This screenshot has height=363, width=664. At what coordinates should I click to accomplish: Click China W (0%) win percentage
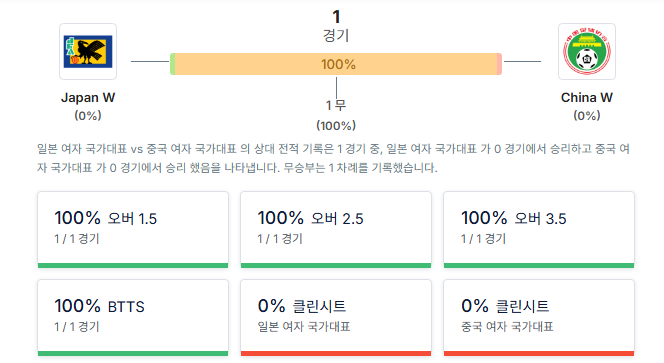587,116
